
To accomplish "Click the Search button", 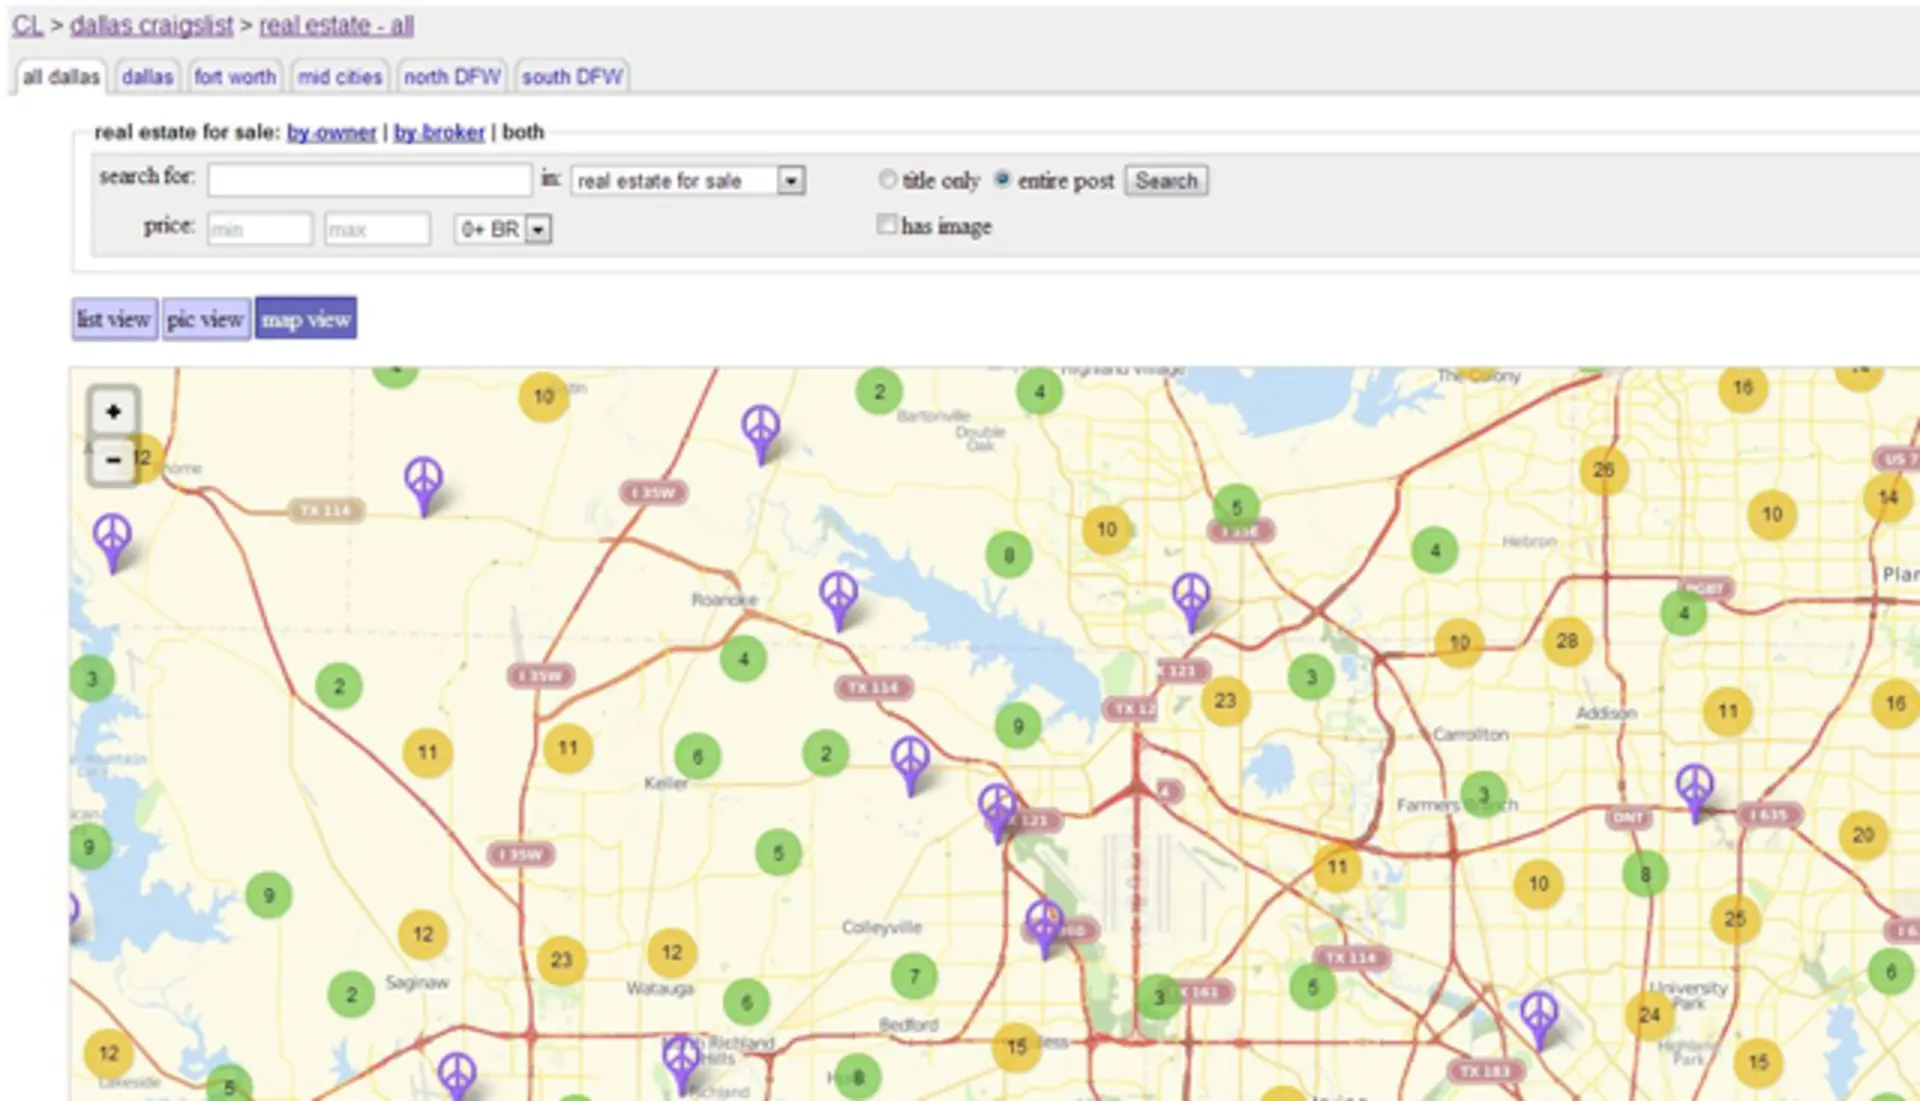I will (x=1166, y=180).
